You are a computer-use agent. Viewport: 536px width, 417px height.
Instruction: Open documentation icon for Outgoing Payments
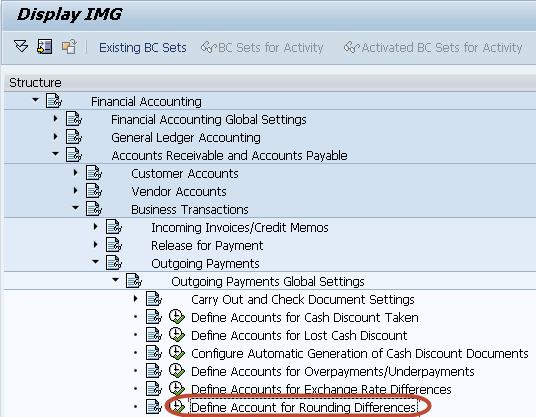point(114,263)
